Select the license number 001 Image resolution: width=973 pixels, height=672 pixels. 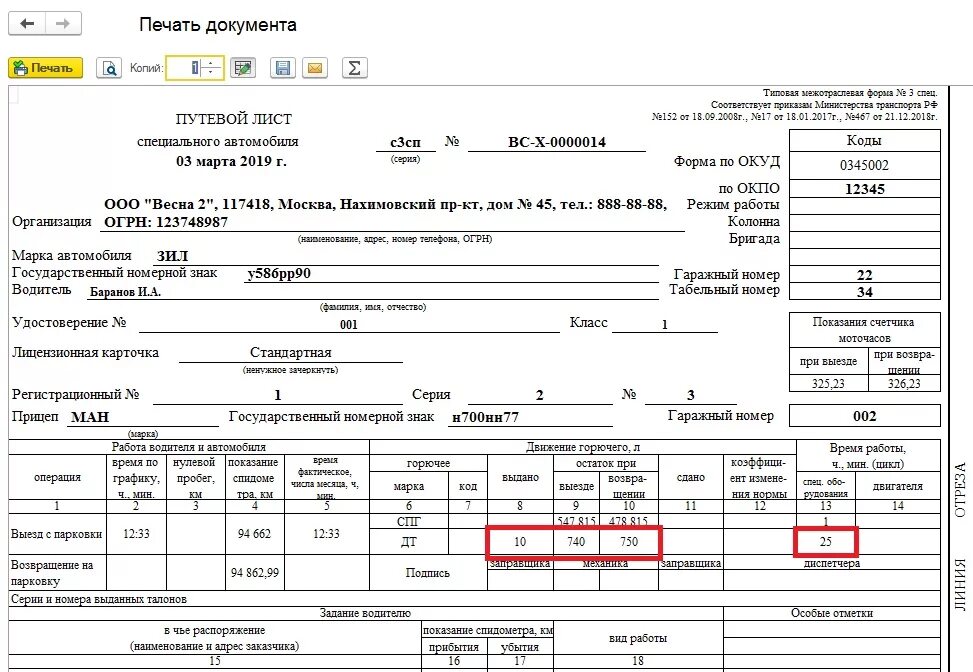pyautogui.click(x=349, y=324)
